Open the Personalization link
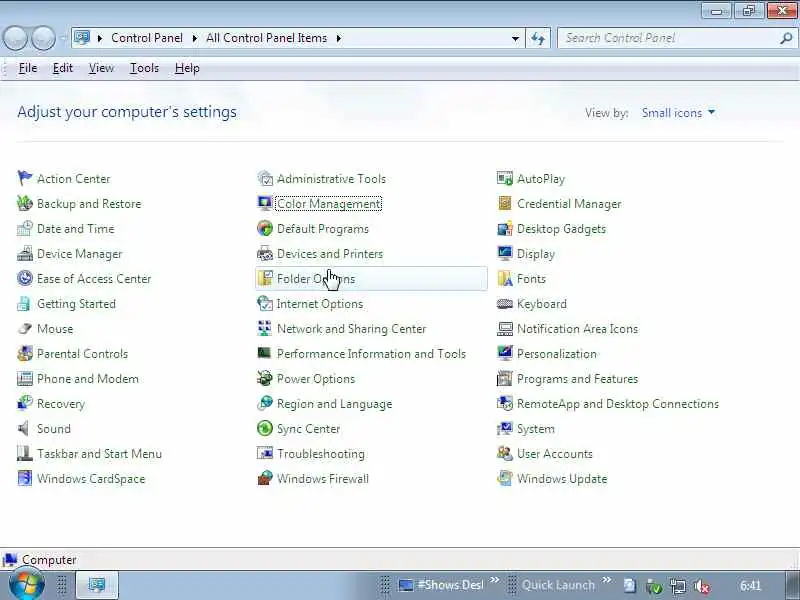Image resolution: width=800 pixels, height=600 pixels. (x=557, y=354)
